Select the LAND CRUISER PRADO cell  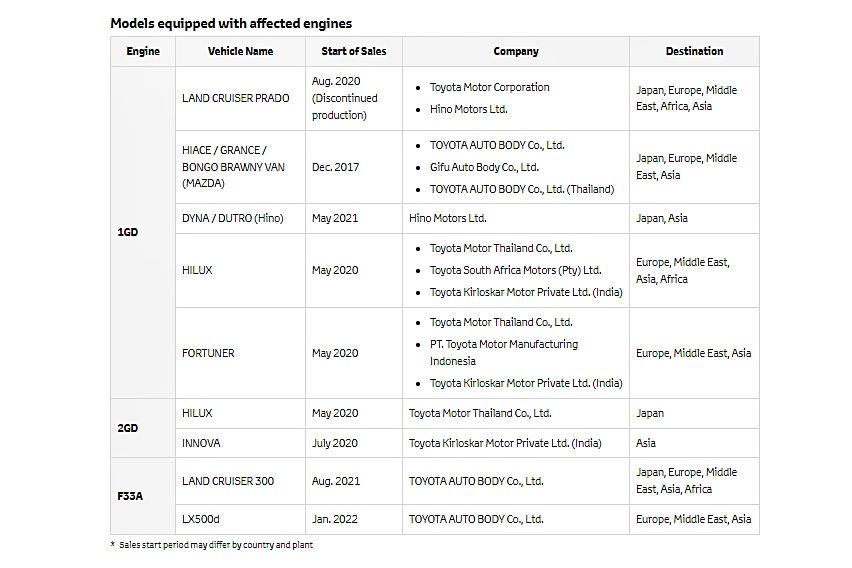(x=236, y=98)
